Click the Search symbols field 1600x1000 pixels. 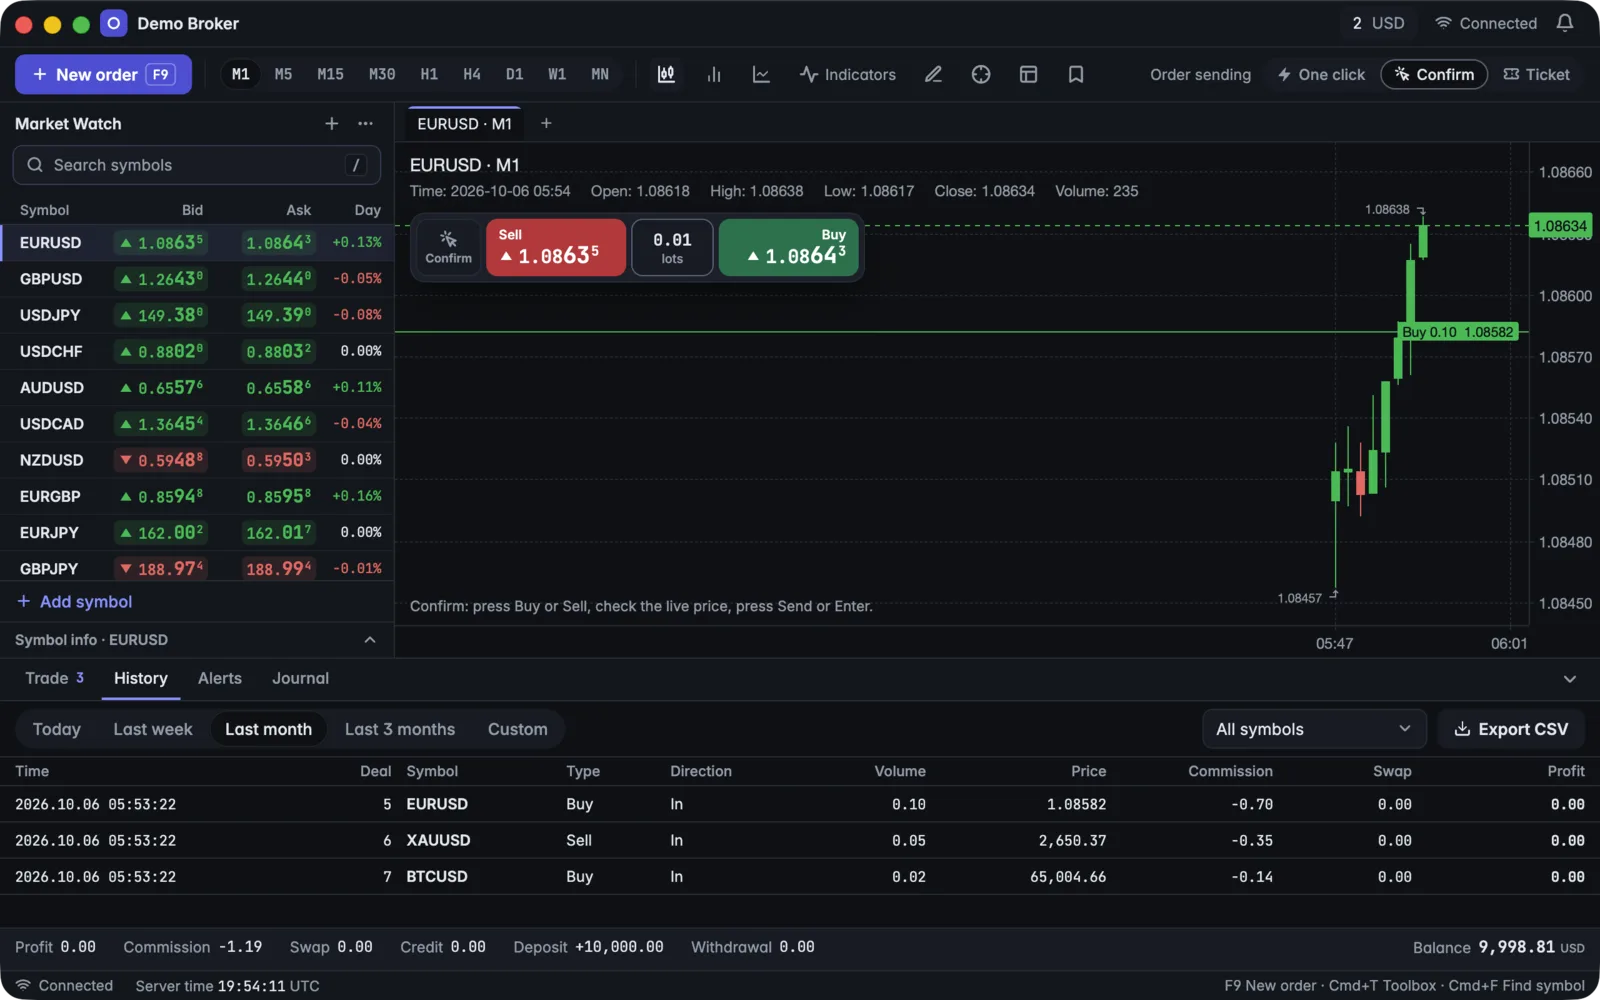(196, 165)
